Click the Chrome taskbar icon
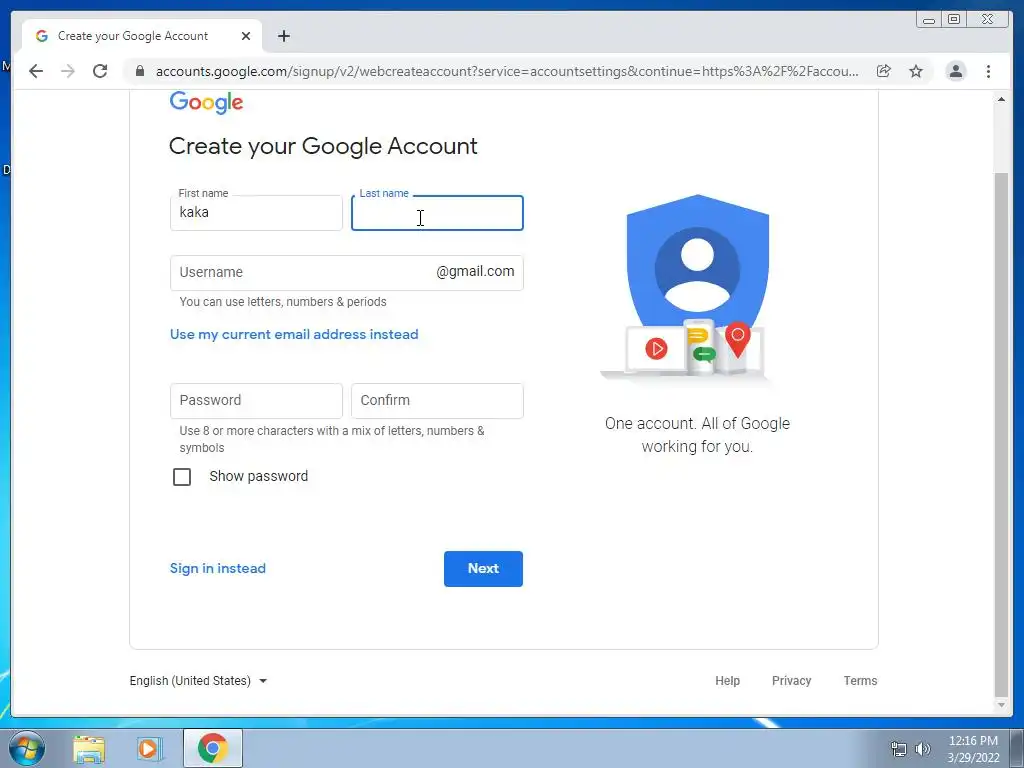This screenshot has width=1024, height=768. [x=213, y=748]
